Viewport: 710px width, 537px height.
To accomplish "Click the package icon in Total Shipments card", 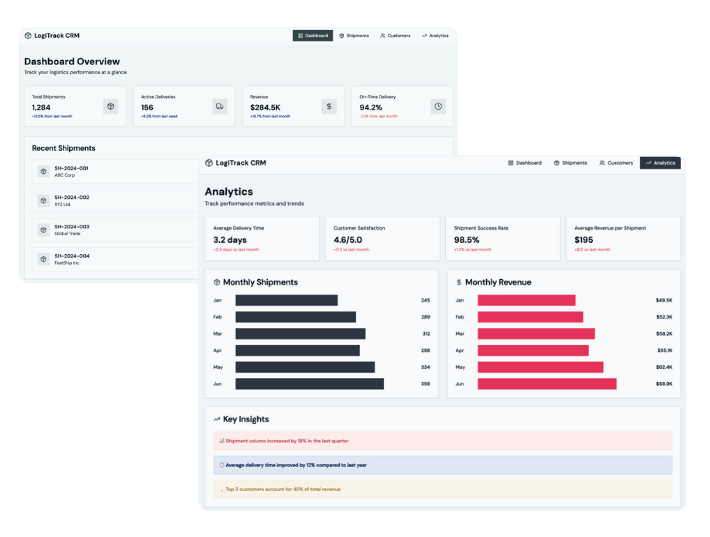I will (x=110, y=106).
